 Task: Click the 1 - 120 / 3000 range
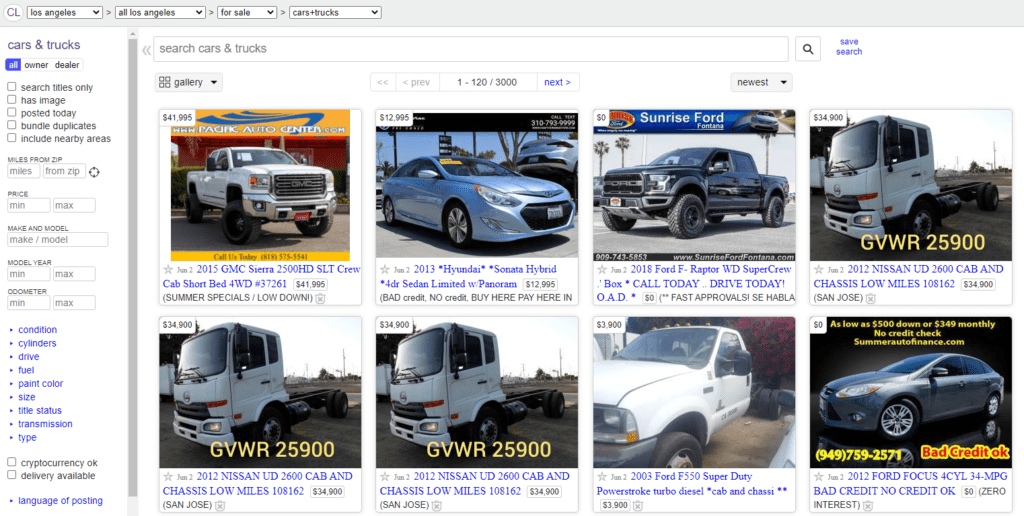coord(487,82)
